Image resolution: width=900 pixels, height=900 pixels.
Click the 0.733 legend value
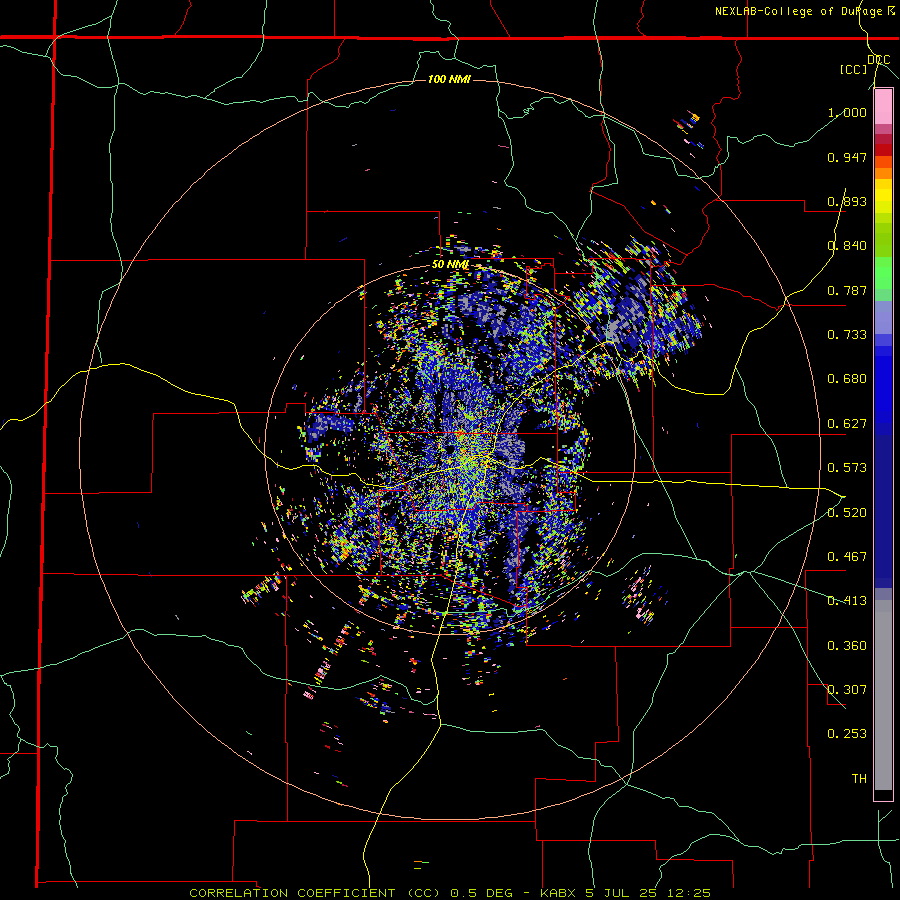coord(847,335)
